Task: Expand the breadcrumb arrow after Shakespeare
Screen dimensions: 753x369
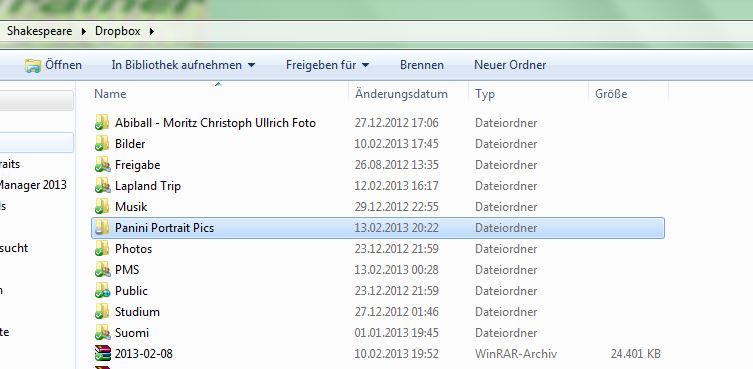Action: coord(84,31)
